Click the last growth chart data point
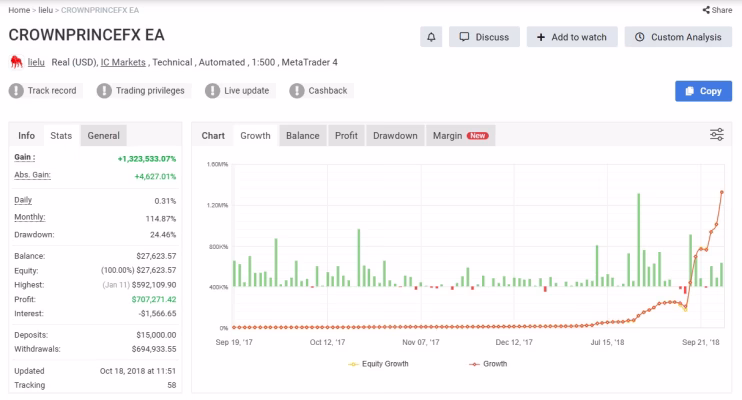 (x=722, y=192)
